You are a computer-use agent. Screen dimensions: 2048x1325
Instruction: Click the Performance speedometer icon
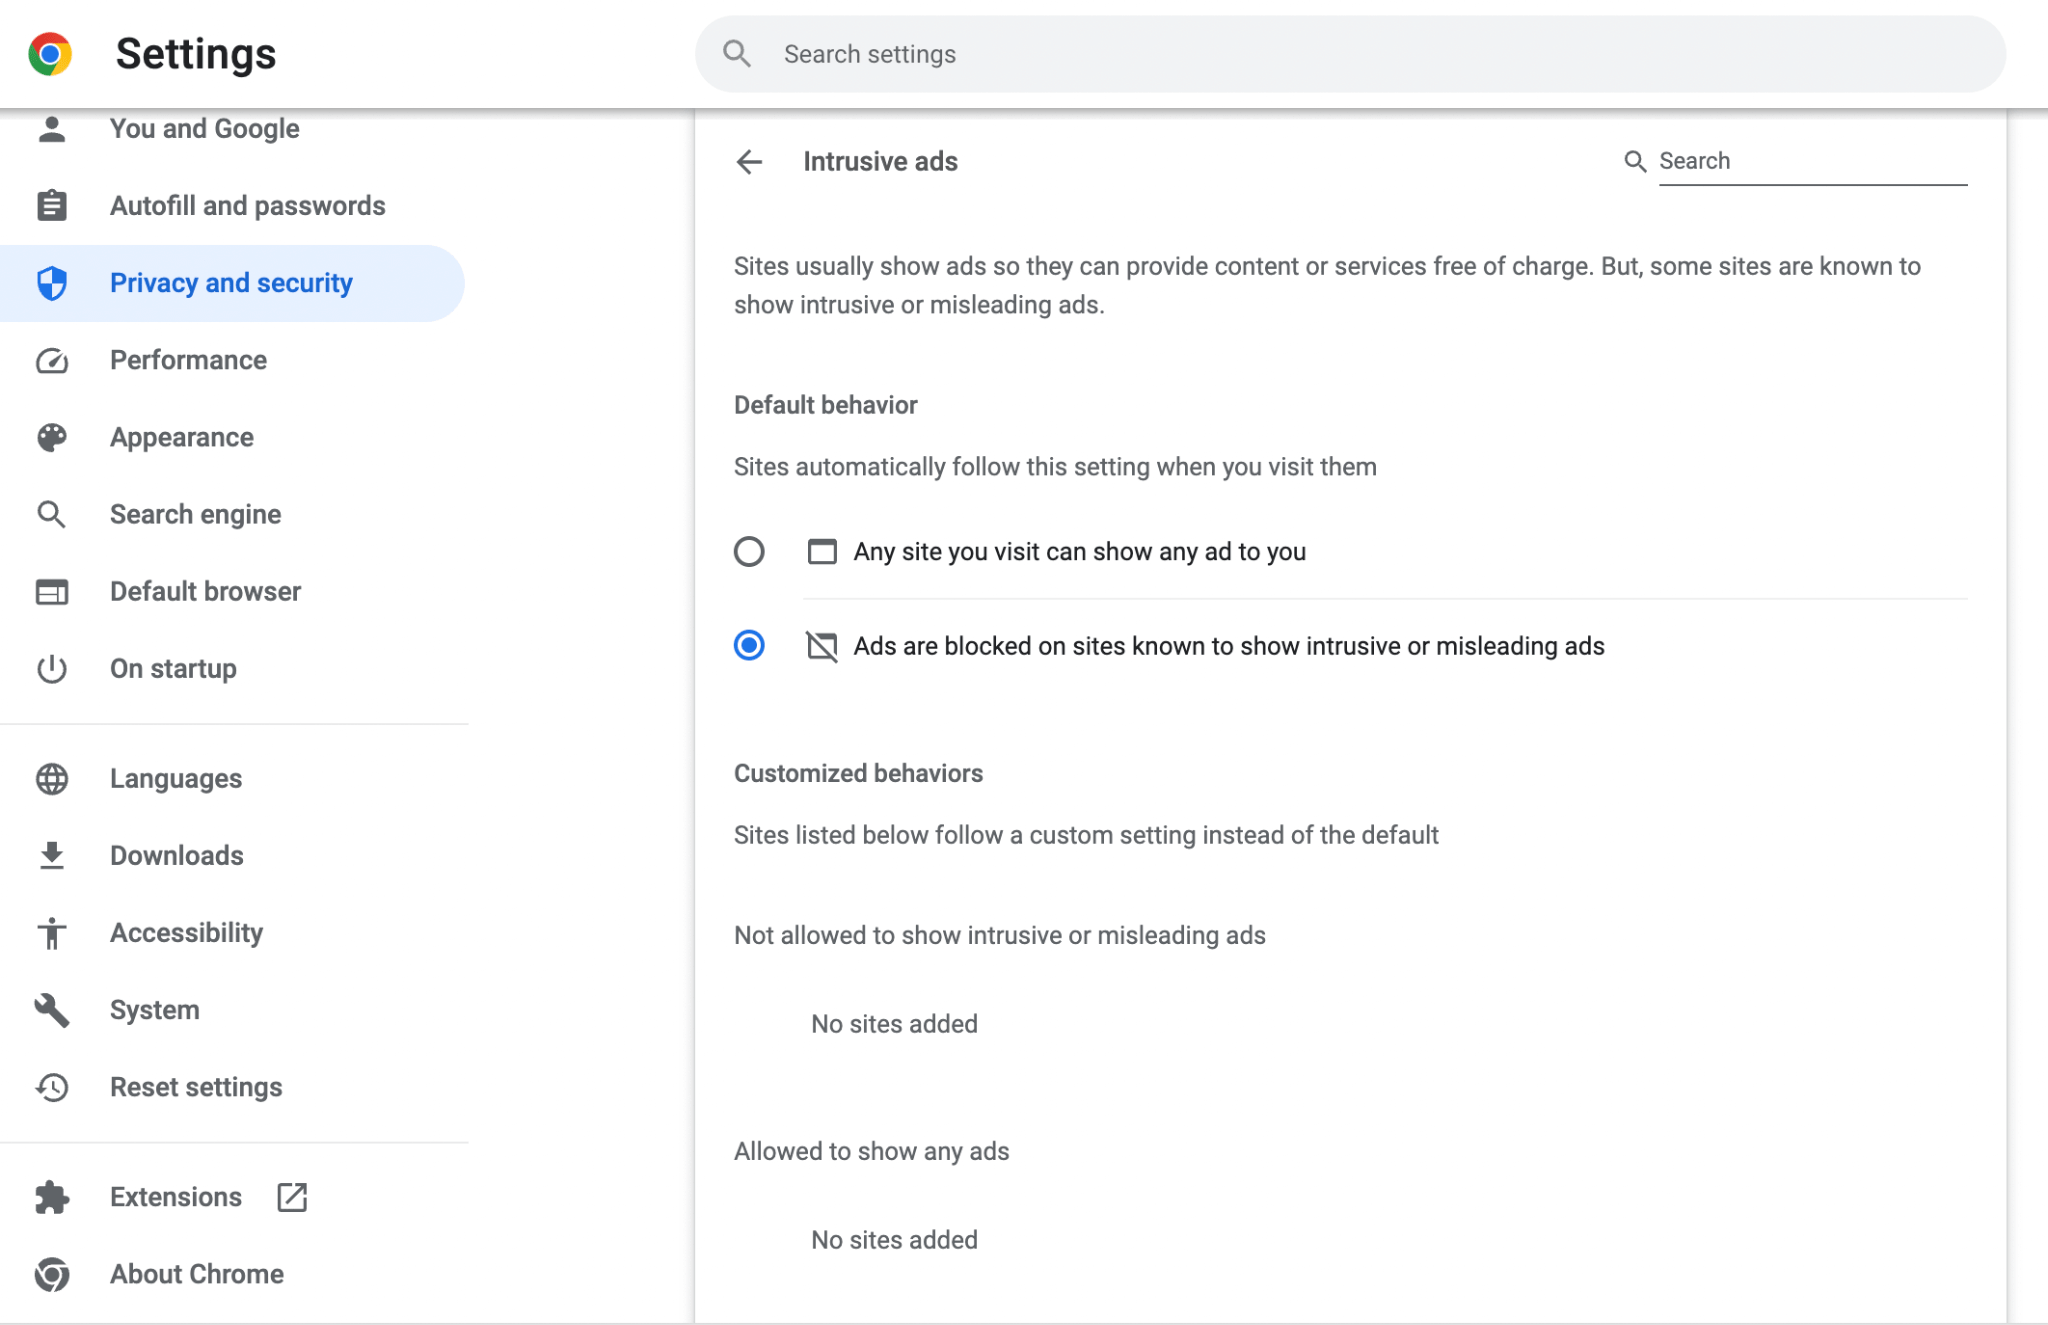coord(52,361)
